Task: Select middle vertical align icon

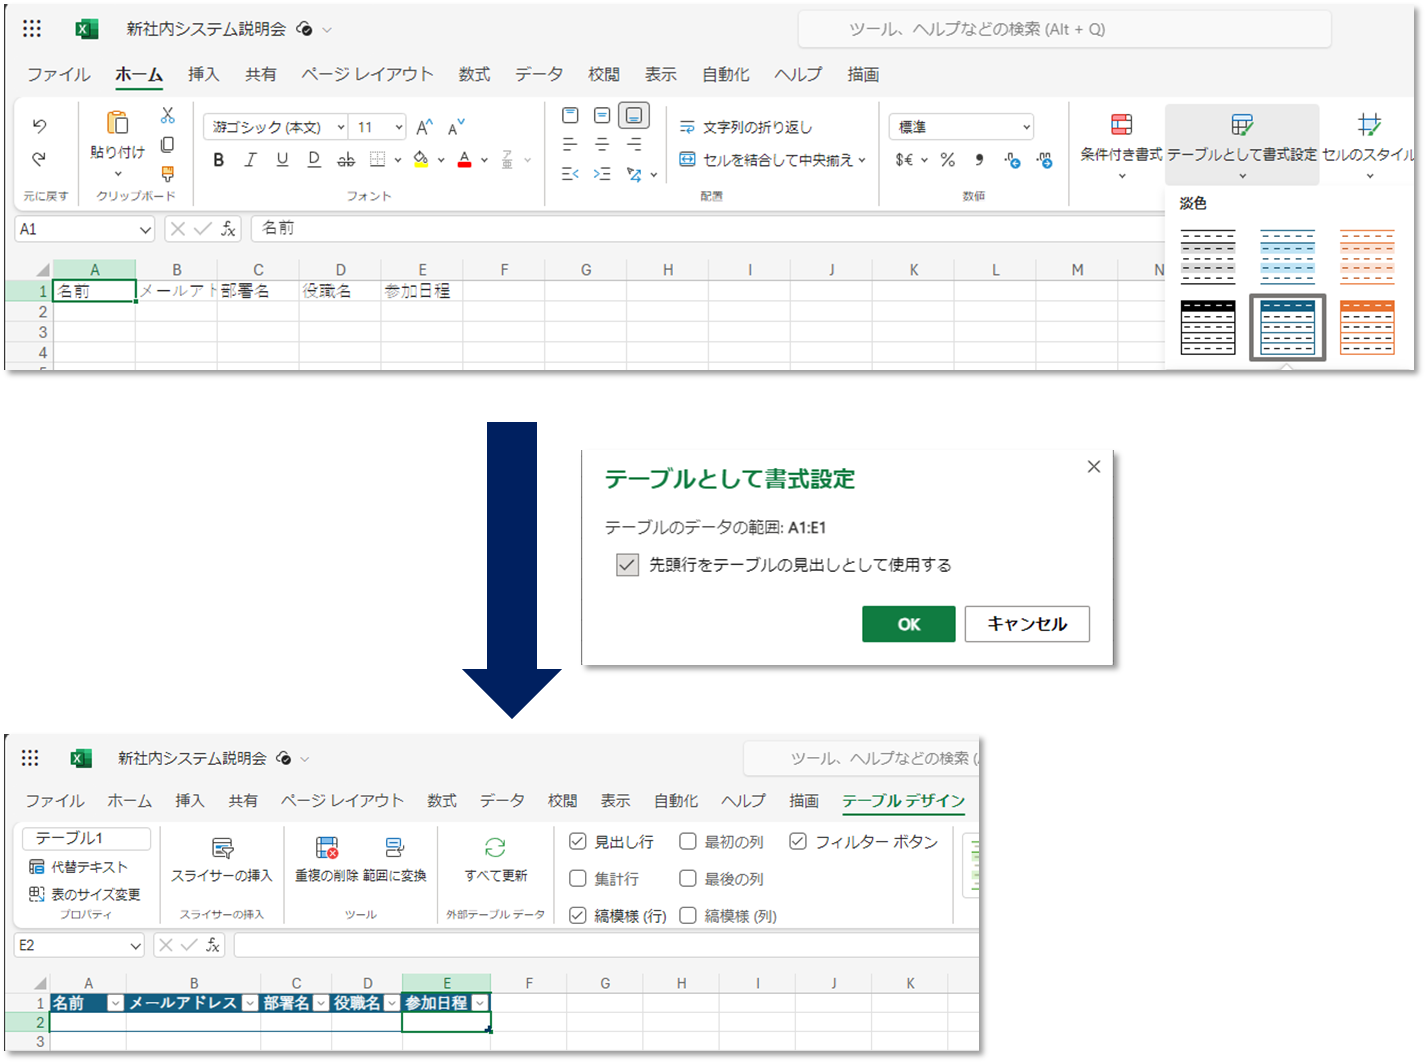Action: tap(602, 115)
